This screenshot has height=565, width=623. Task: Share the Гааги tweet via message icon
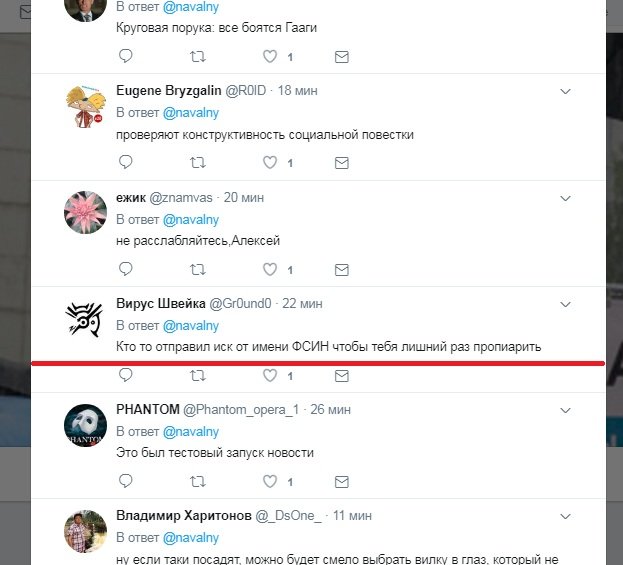point(342,57)
